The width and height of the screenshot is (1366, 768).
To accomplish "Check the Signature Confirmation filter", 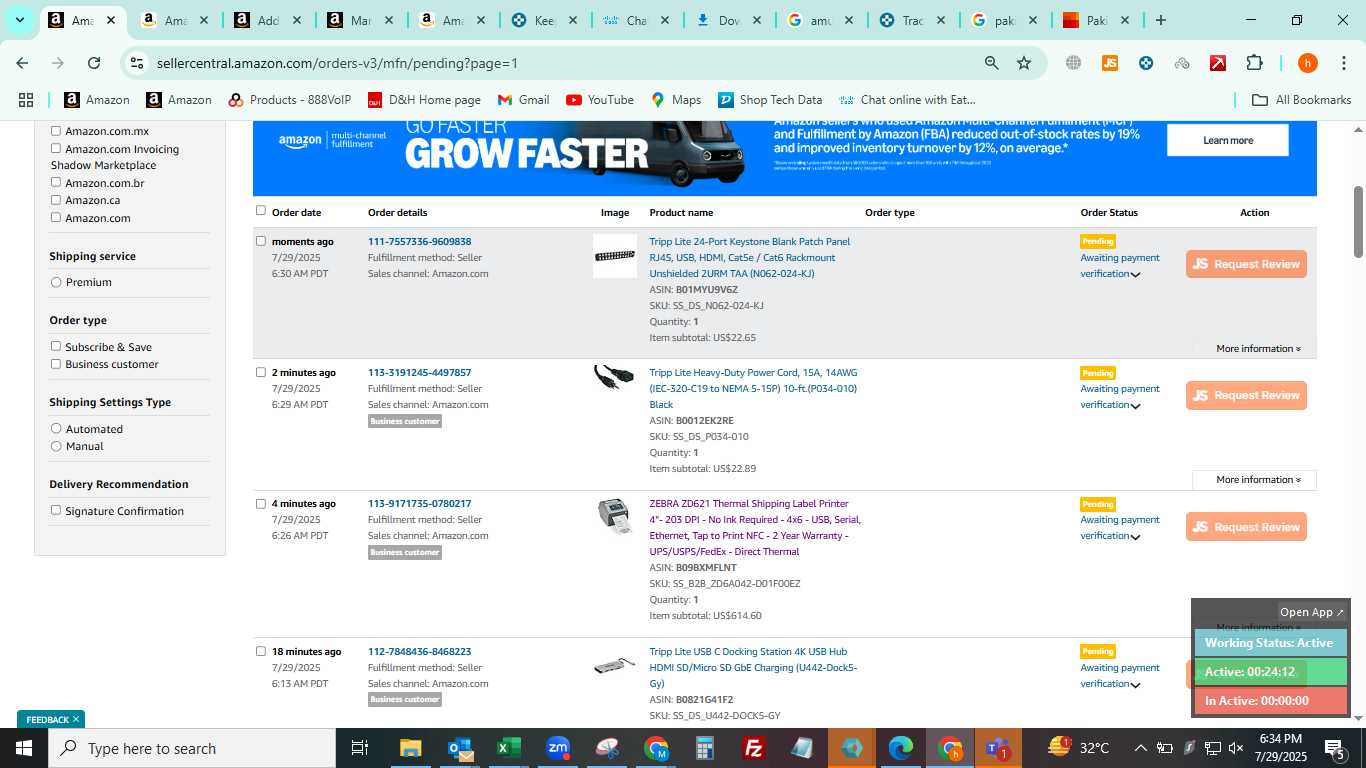I will [x=56, y=511].
